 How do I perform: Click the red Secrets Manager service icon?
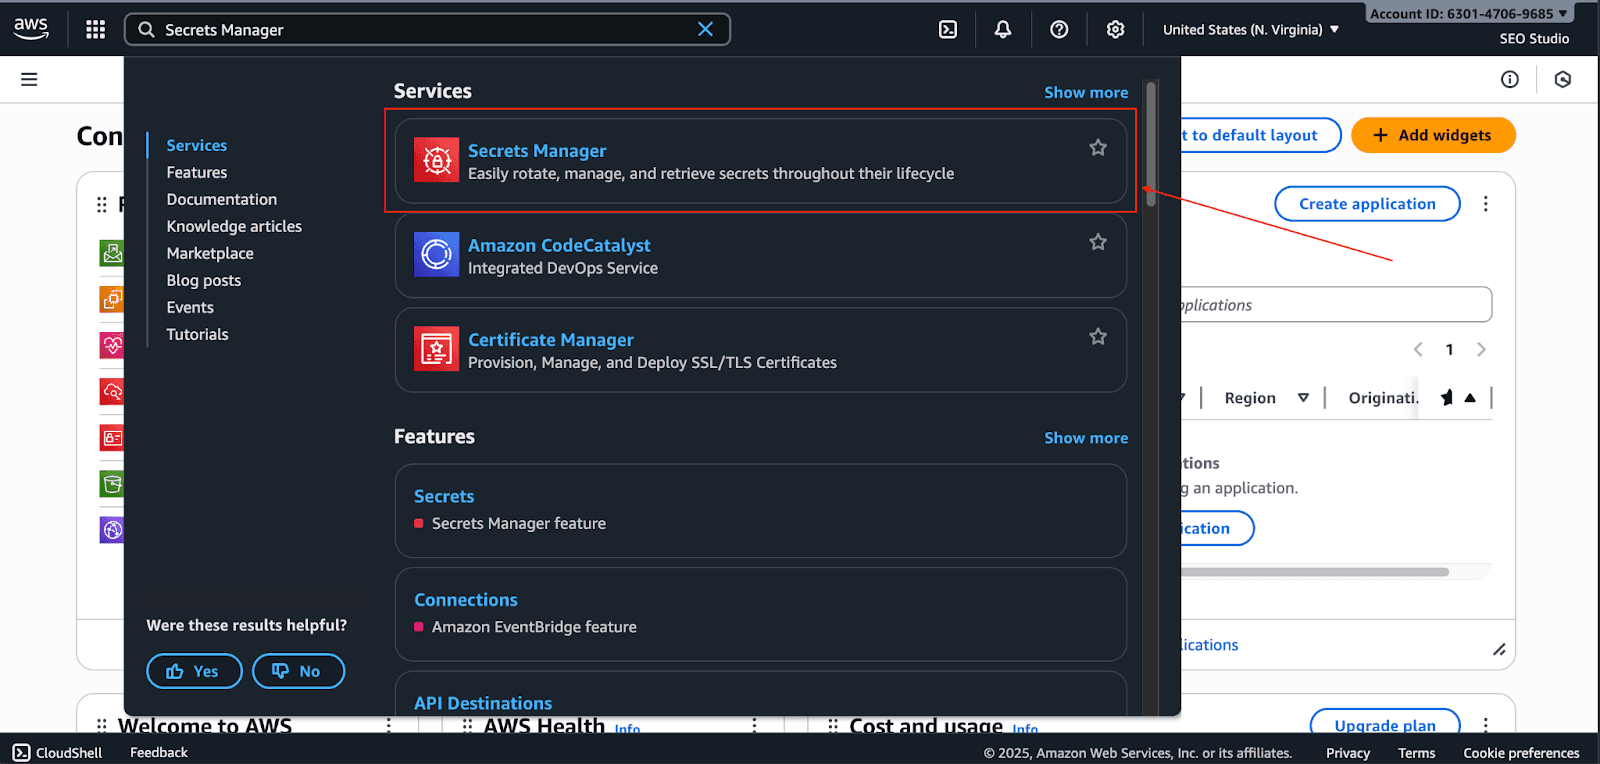tap(437, 160)
